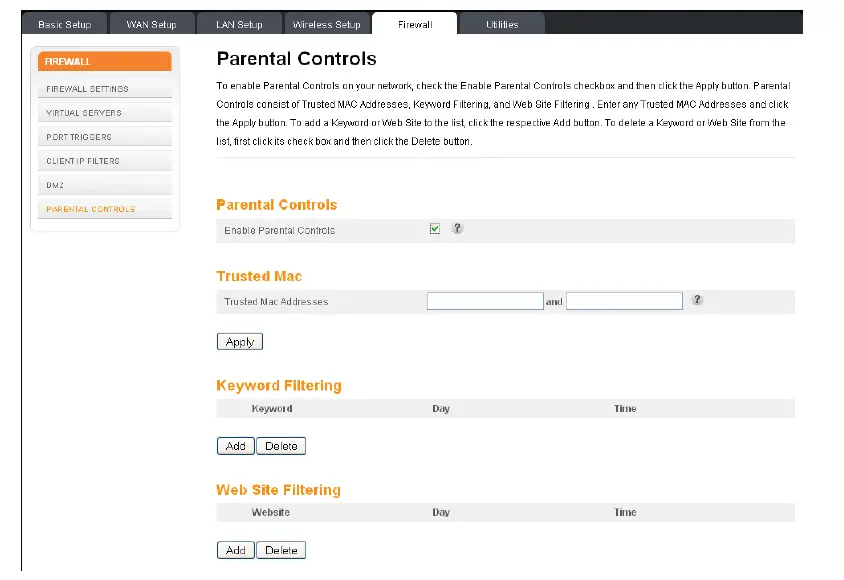Click Time header in Keyword Filtering table

click(625, 408)
